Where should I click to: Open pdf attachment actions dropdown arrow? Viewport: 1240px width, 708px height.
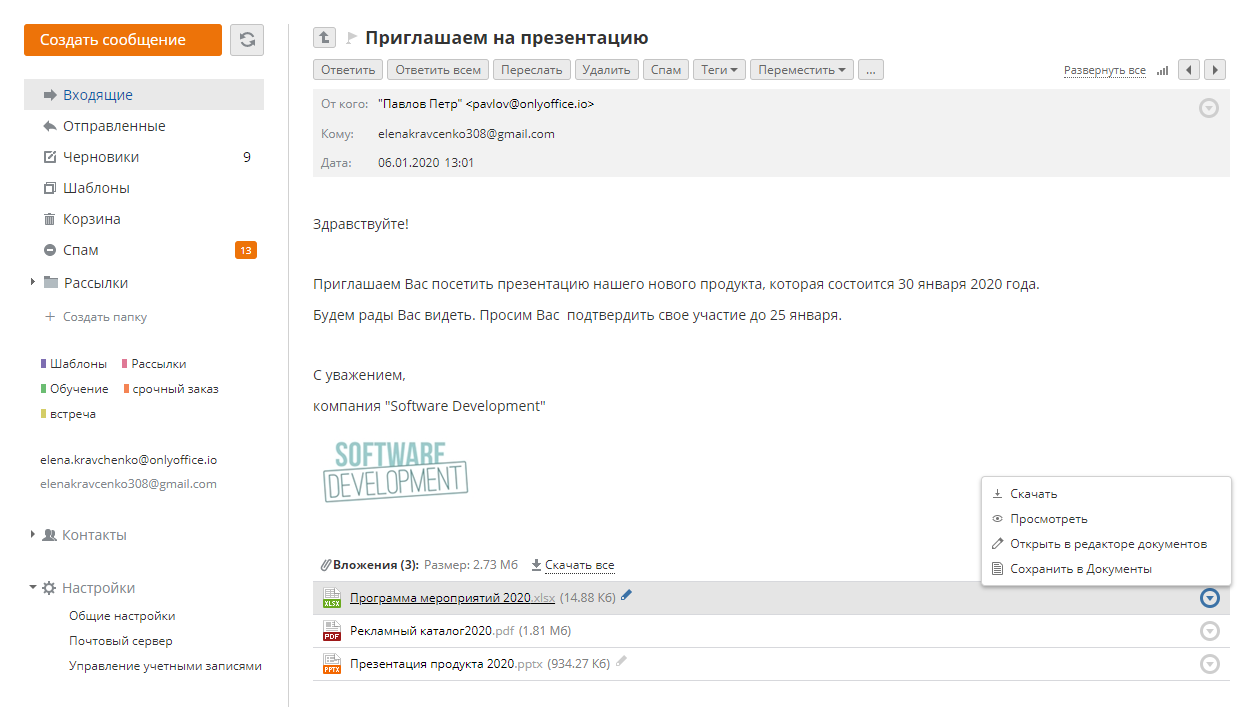[1210, 631]
